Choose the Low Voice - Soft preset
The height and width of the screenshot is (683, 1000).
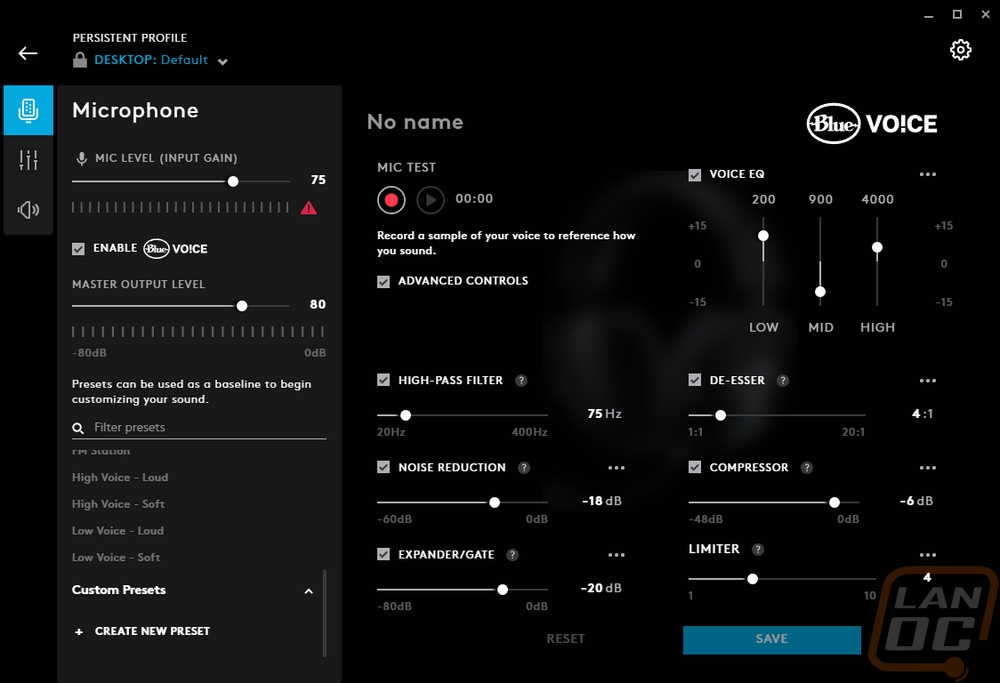tap(116, 558)
